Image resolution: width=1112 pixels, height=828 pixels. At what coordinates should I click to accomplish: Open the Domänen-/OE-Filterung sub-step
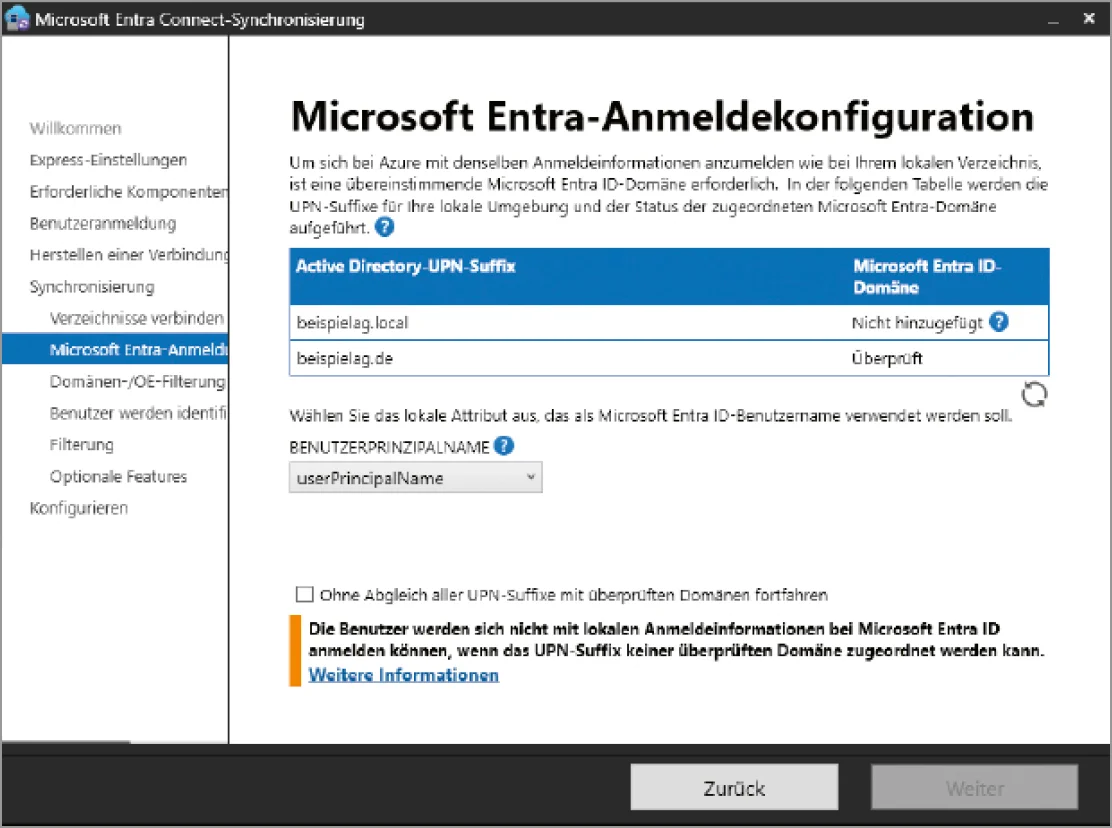(x=138, y=381)
